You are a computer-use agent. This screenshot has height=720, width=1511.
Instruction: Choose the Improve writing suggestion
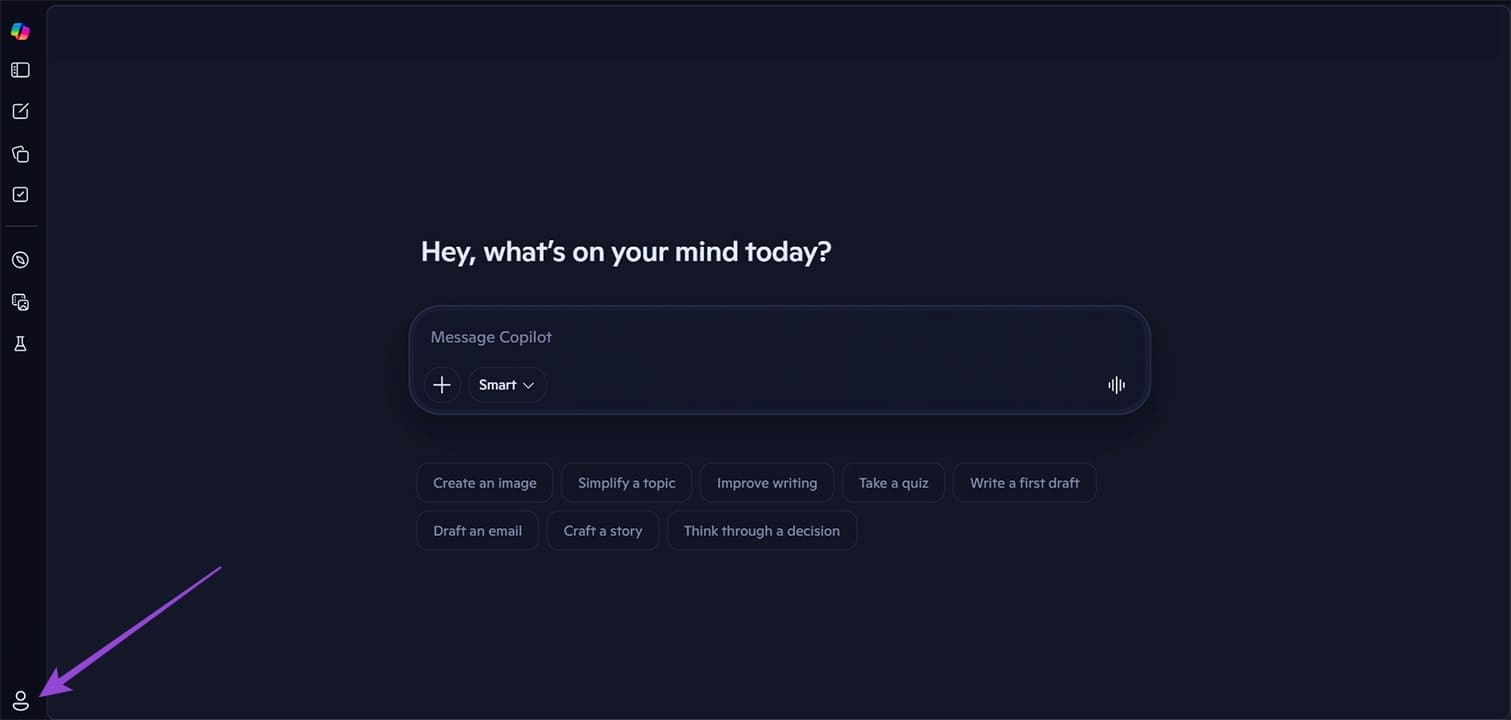[x=767, y=483]
